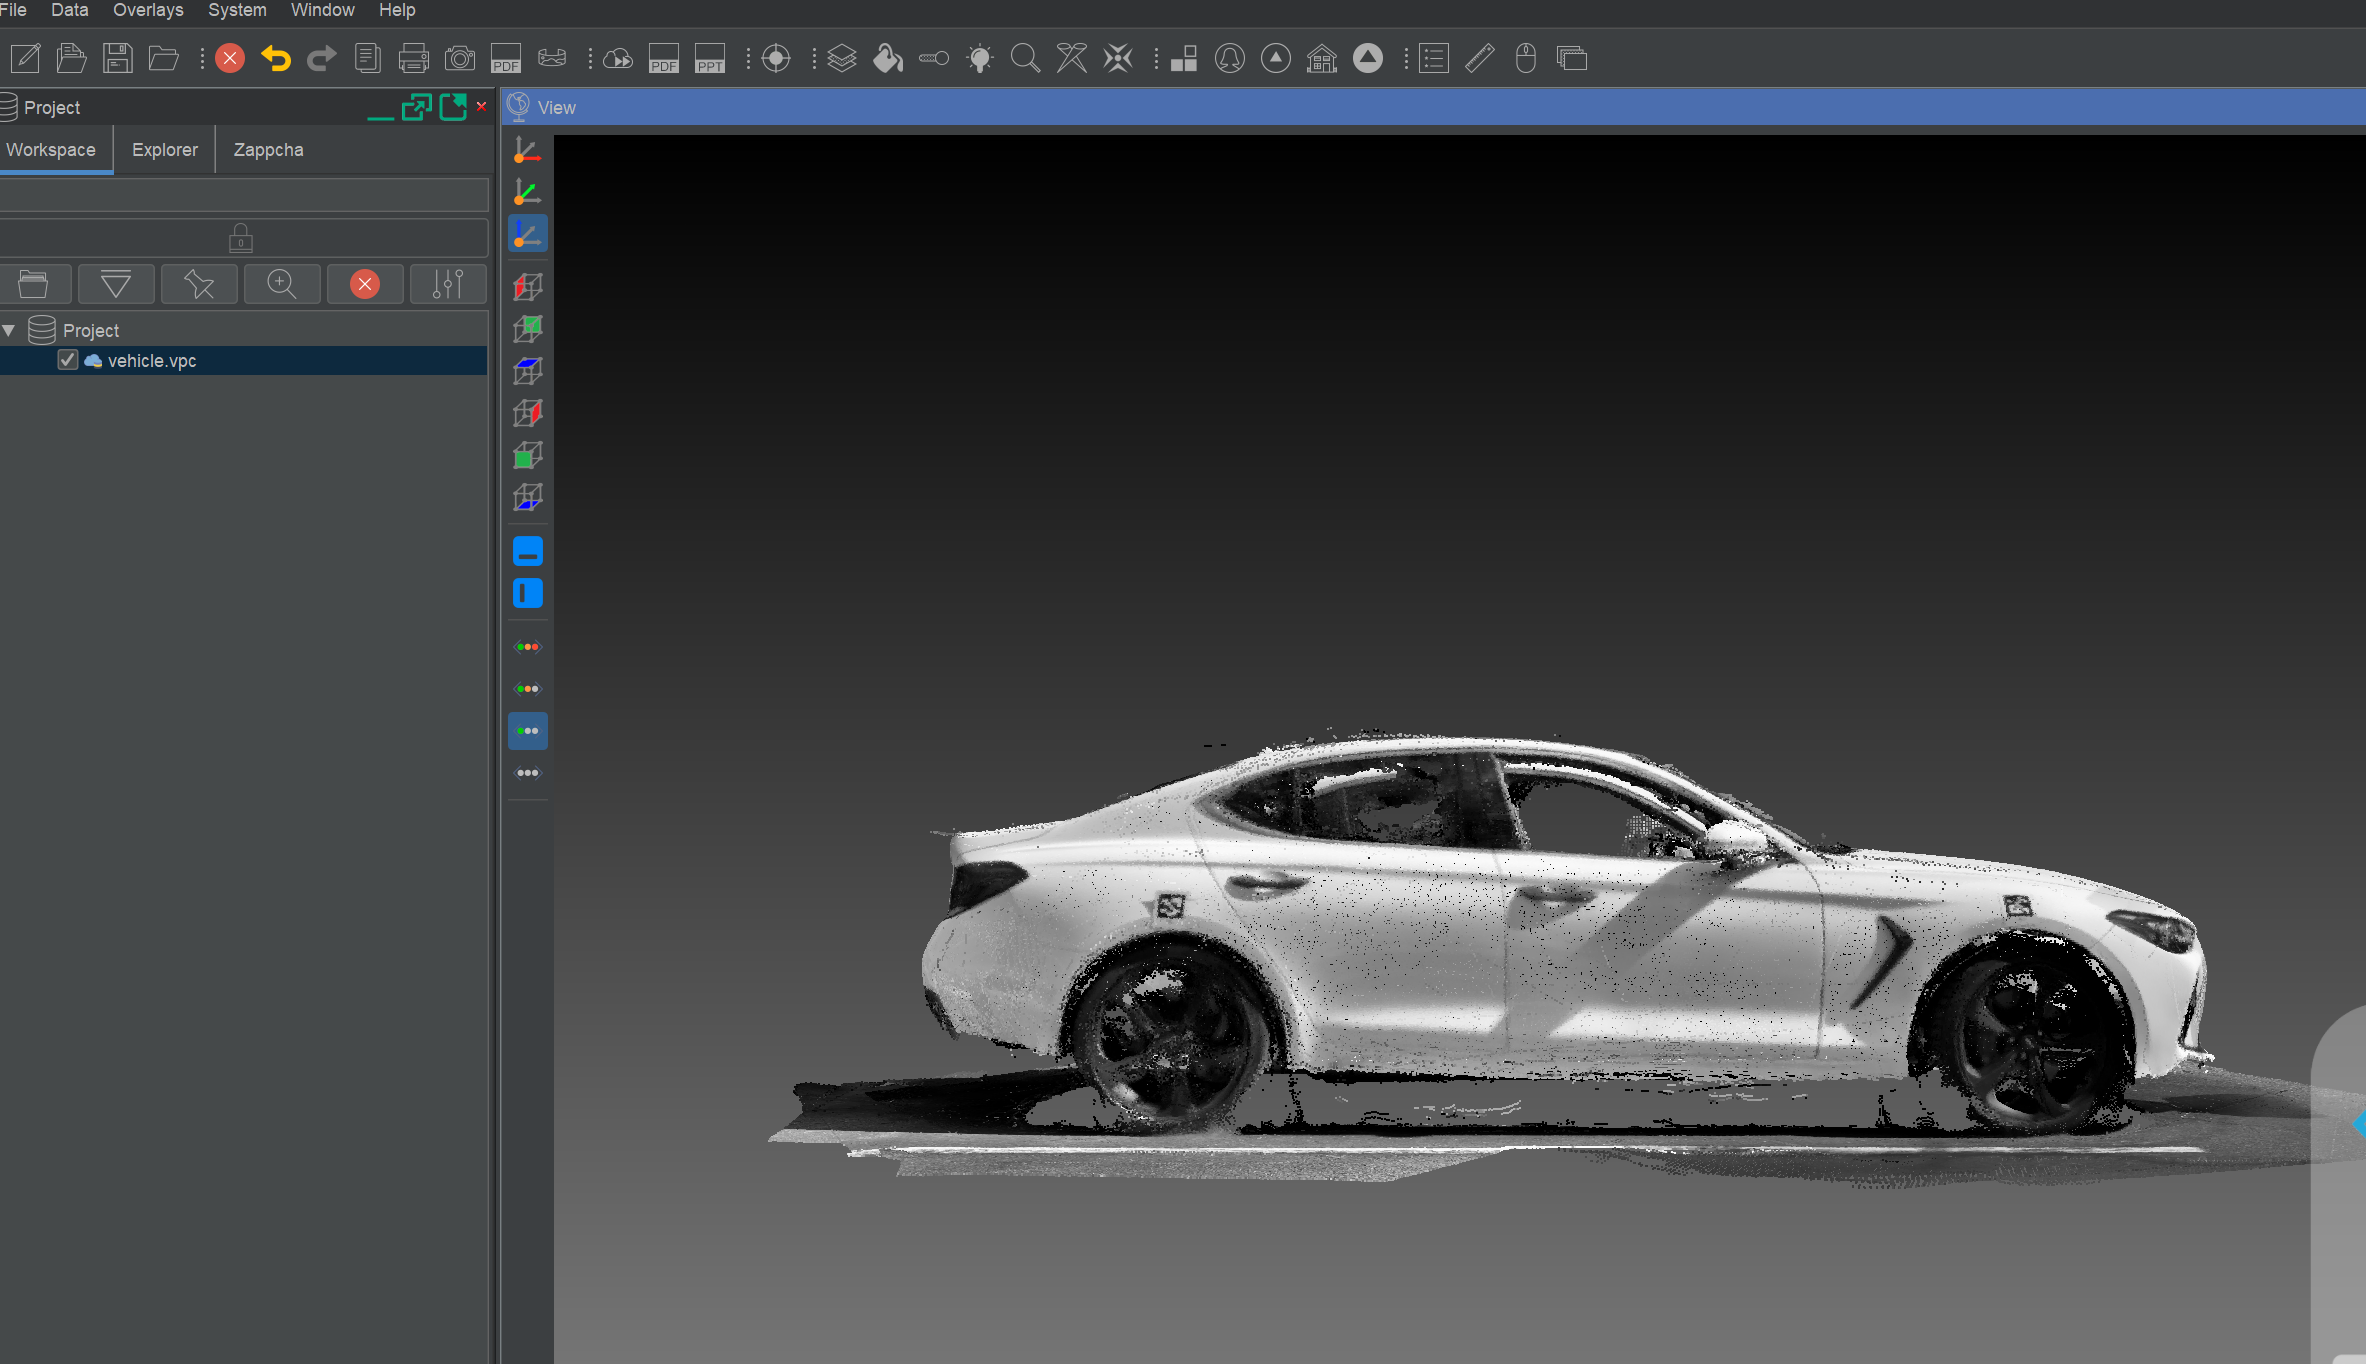Open the sliders settings button in Workspace
Screen dimensions: 2366x1364
click(448, 284)
